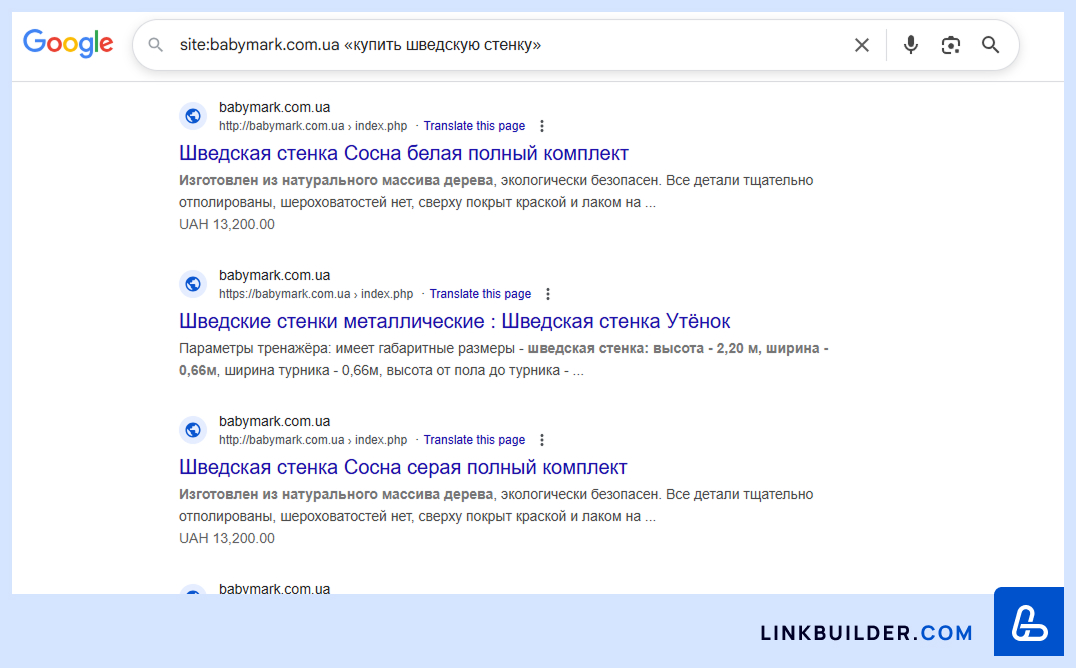Screen dimensions: 1076x668
Task: Click the snippet text under the Сосна белая title
Action: point(496,192)
